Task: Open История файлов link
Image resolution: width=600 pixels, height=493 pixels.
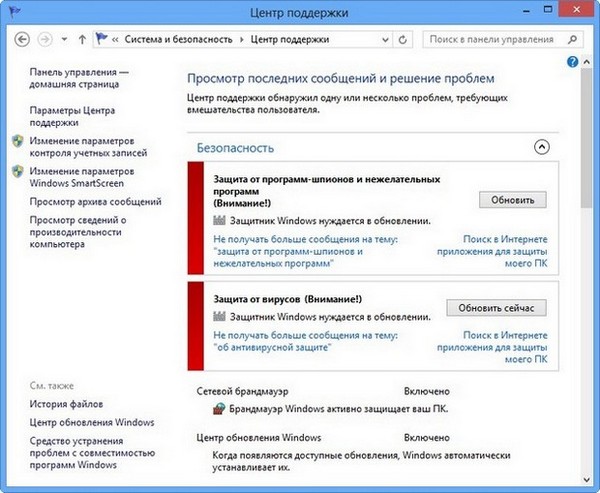Action: click(66, 404)
